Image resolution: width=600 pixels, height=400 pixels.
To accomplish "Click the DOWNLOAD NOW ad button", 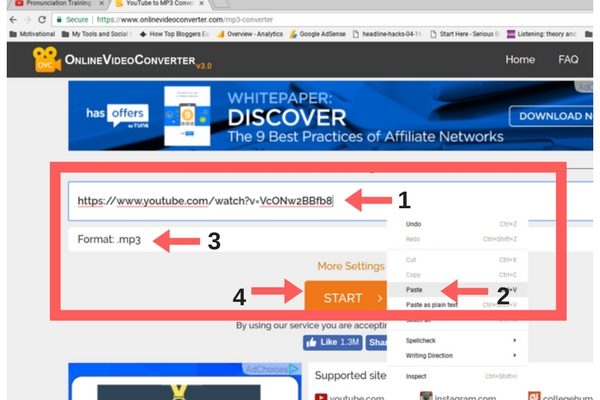I will pos(551,116).
